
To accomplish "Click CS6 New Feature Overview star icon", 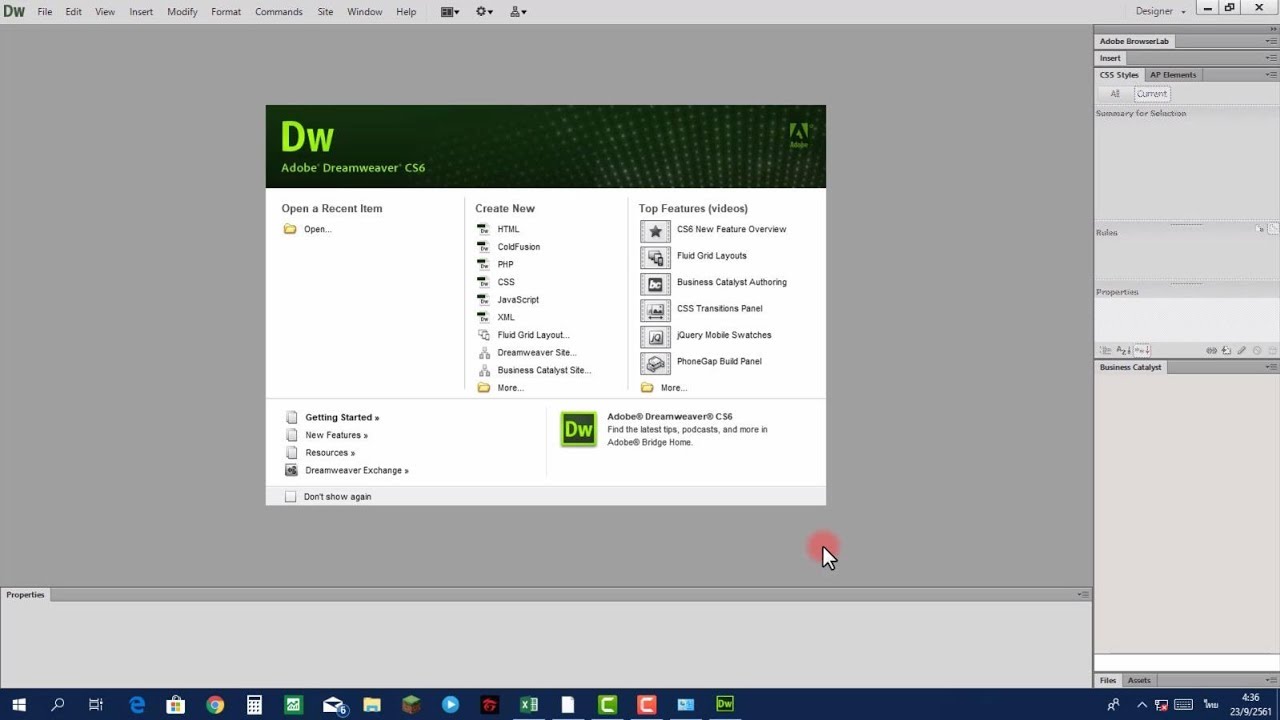I will click(x=655, y=230).
